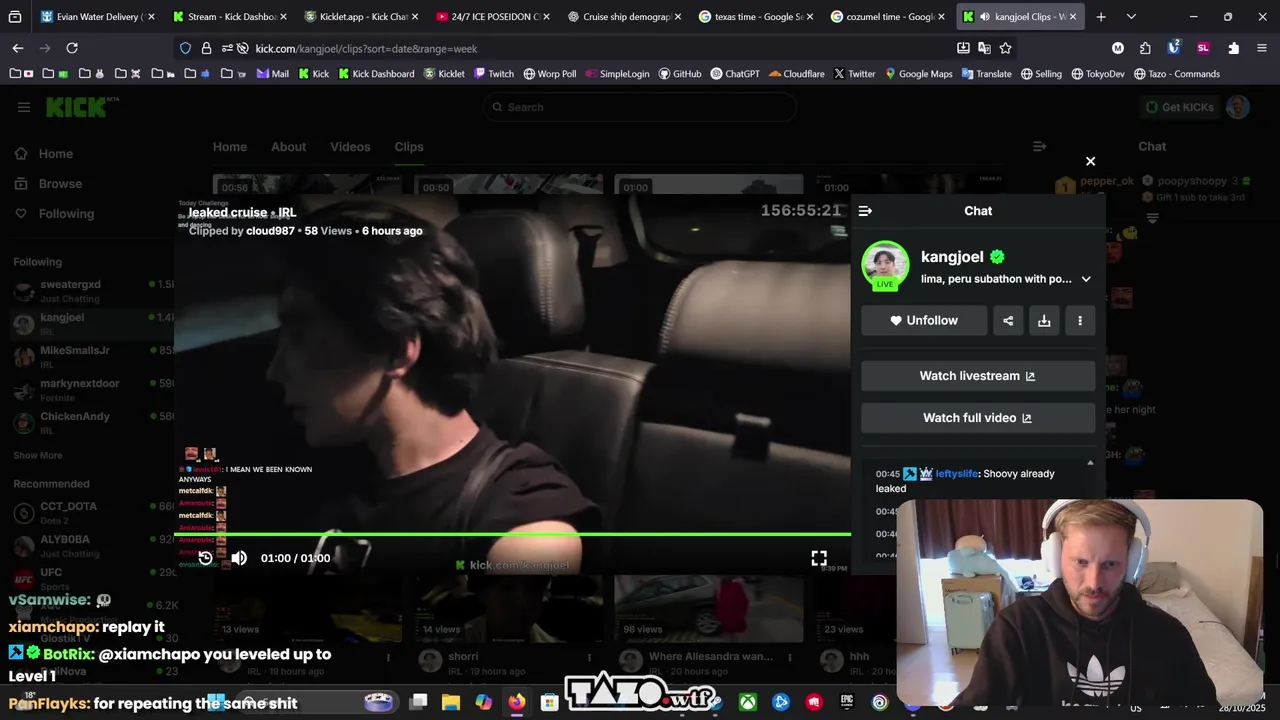
Task: Seek on the green clip progress bar
Action: pos(514,534)
